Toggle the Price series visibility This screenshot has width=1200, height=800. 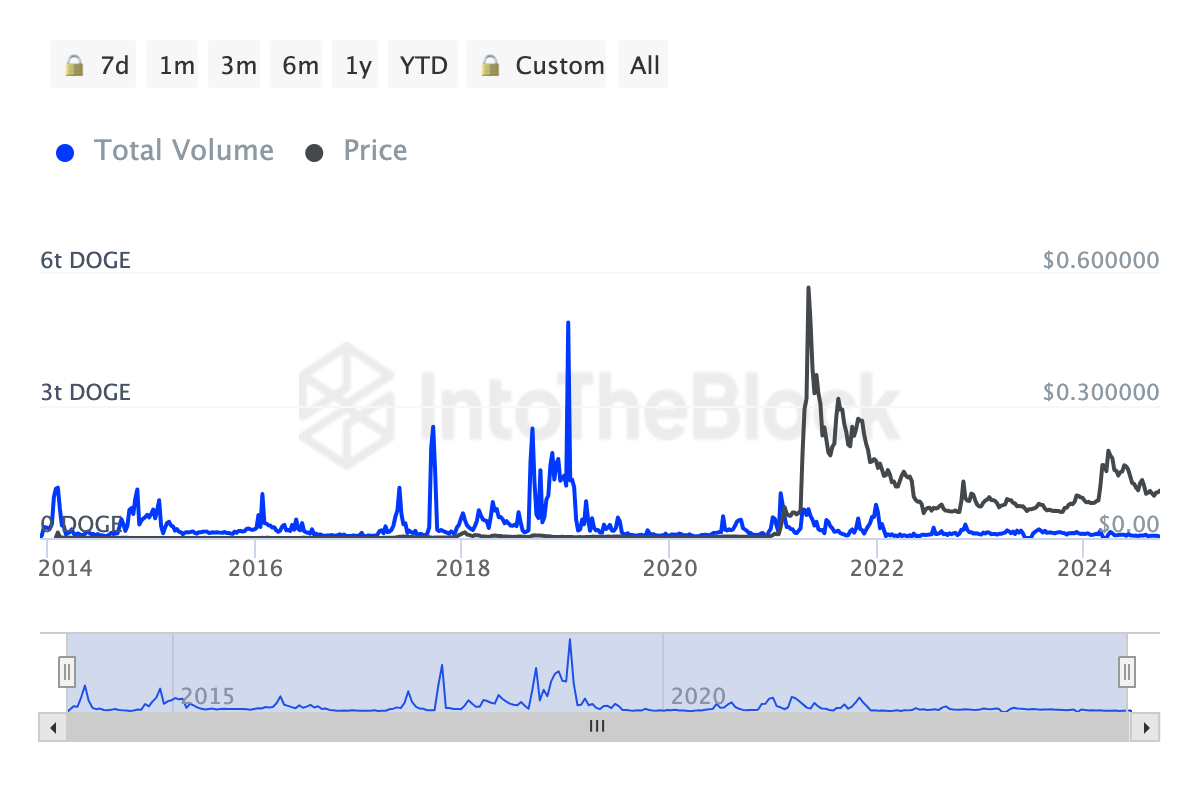375,151
